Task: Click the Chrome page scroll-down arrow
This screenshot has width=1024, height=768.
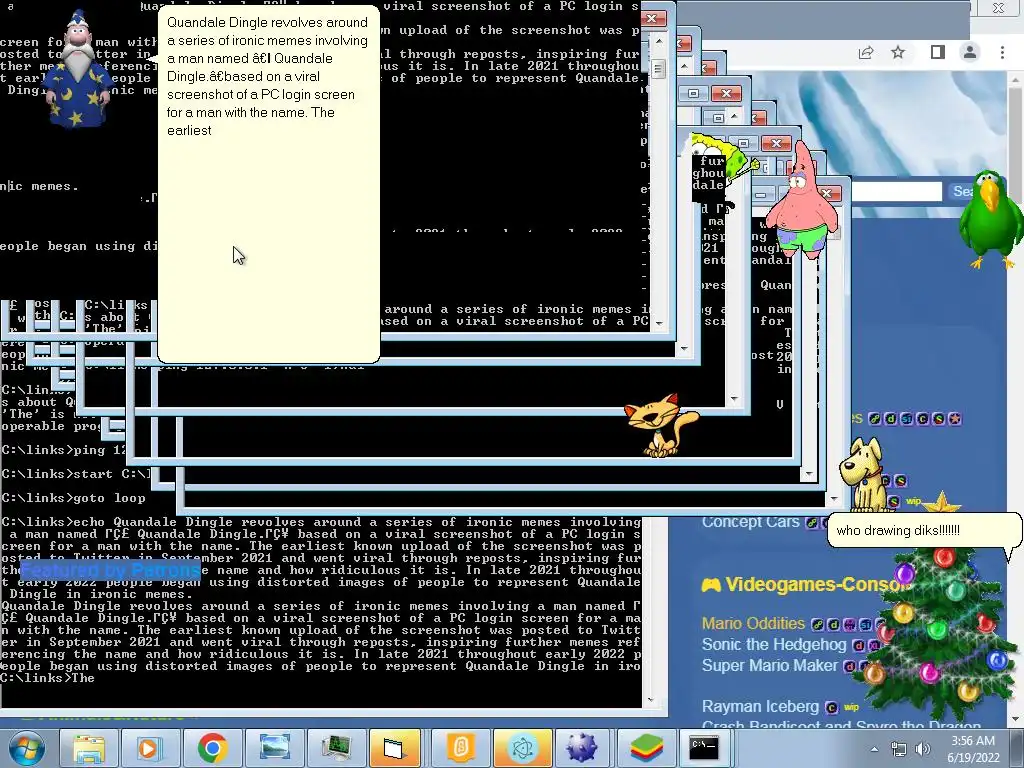Action: [x=1015, y=719]
